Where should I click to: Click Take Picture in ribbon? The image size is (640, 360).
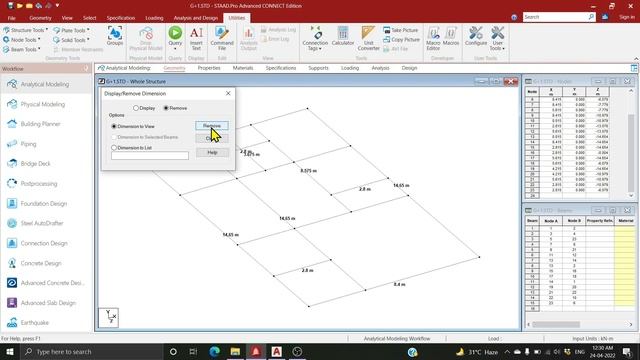point(401,30)
